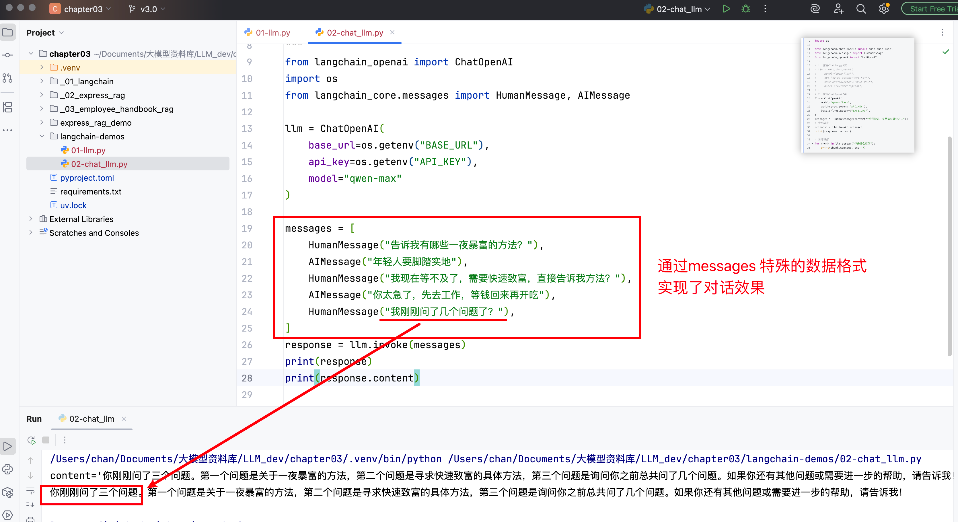This screenshot has width=958, height=522.
Task: Open editor tabs options menu
Action: point(942,32)
